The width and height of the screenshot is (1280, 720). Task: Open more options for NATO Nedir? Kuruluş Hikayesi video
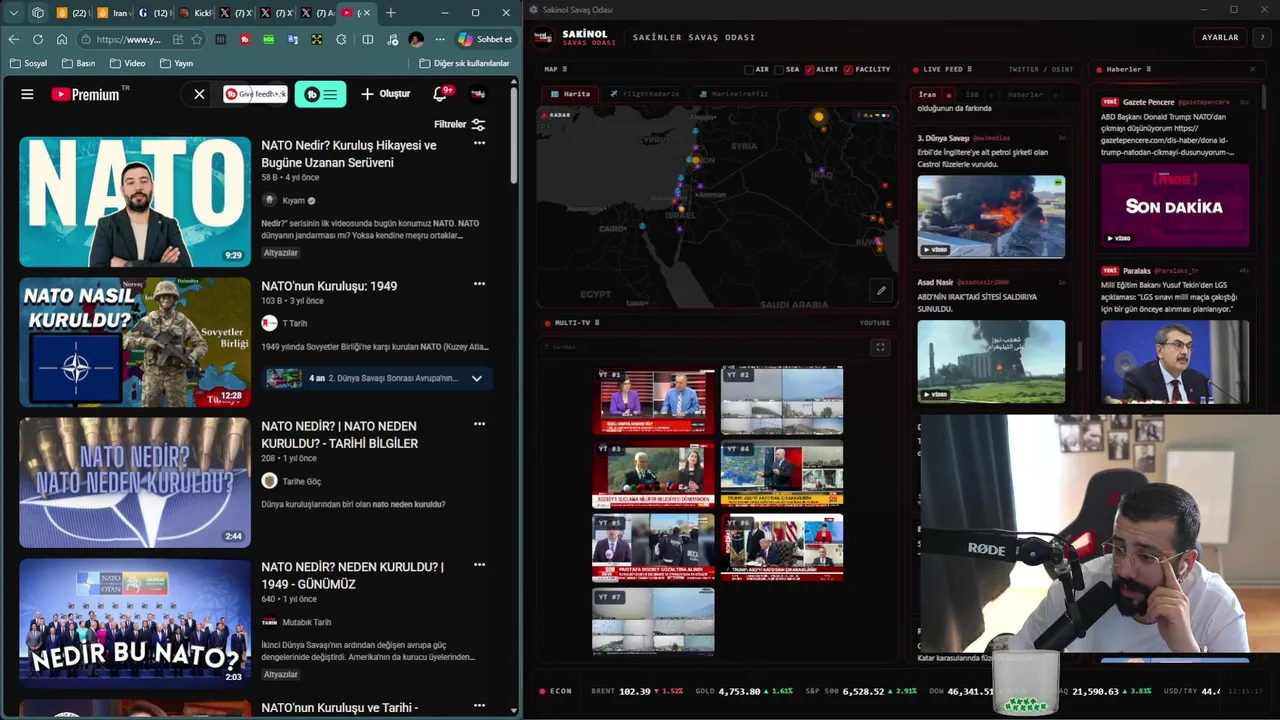(479, 143)
